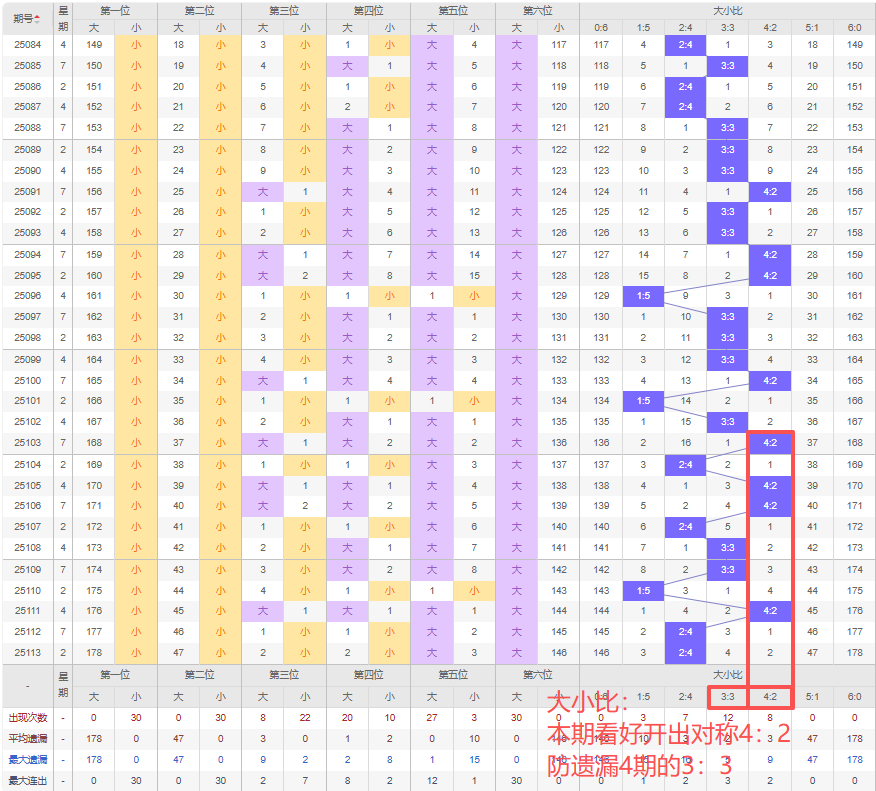This screenshot has width=876, height=791.
Task: Click 最大遗漏 value 15 under 第五位 小
Action: 474,760
